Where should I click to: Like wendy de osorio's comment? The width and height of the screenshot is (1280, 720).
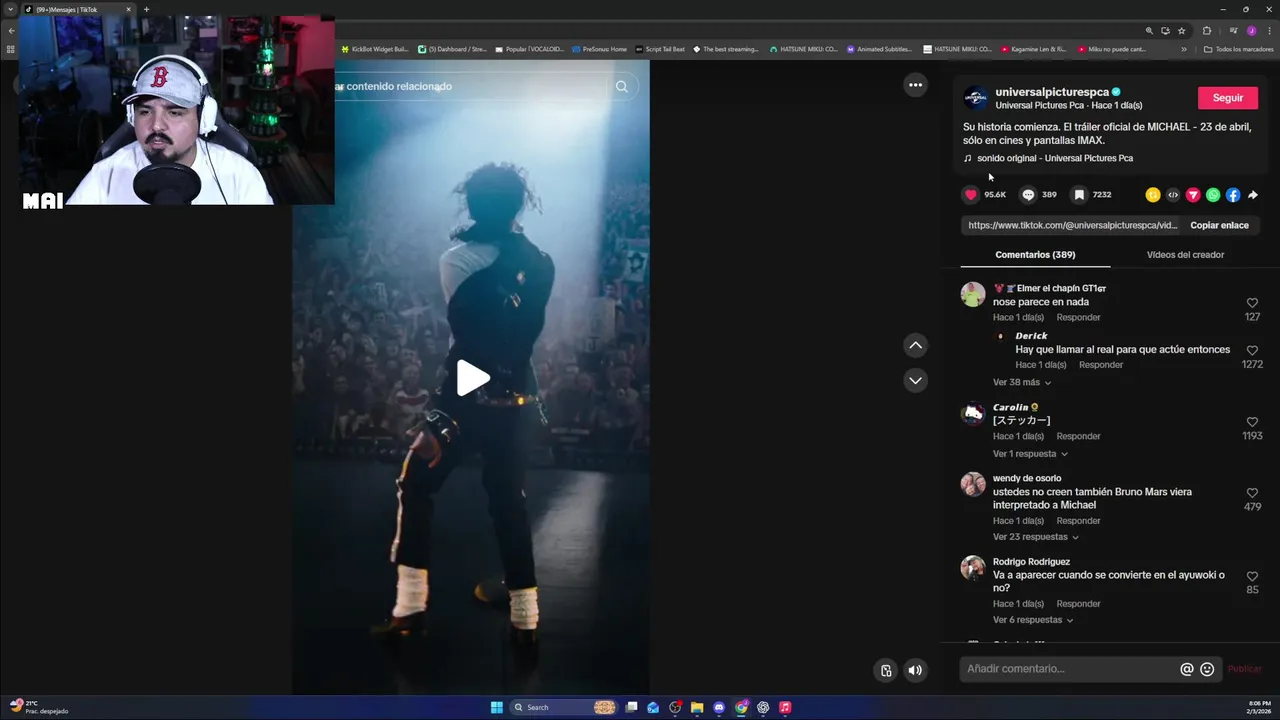[x=1252, y=493]
